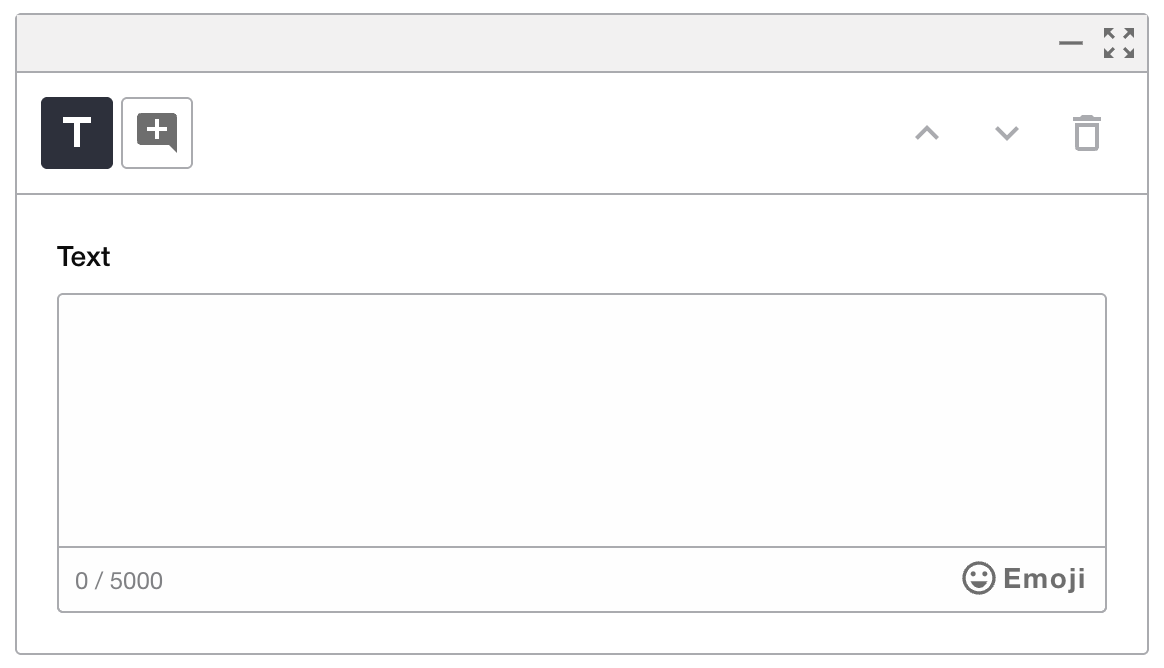1164x668 pixels.
Task: Click the "Text" field label
Action: 84,257
